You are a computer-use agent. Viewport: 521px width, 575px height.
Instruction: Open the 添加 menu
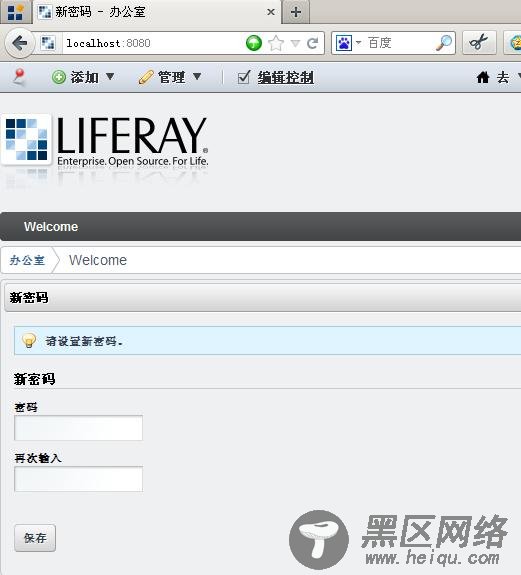[x=84, y=77]
